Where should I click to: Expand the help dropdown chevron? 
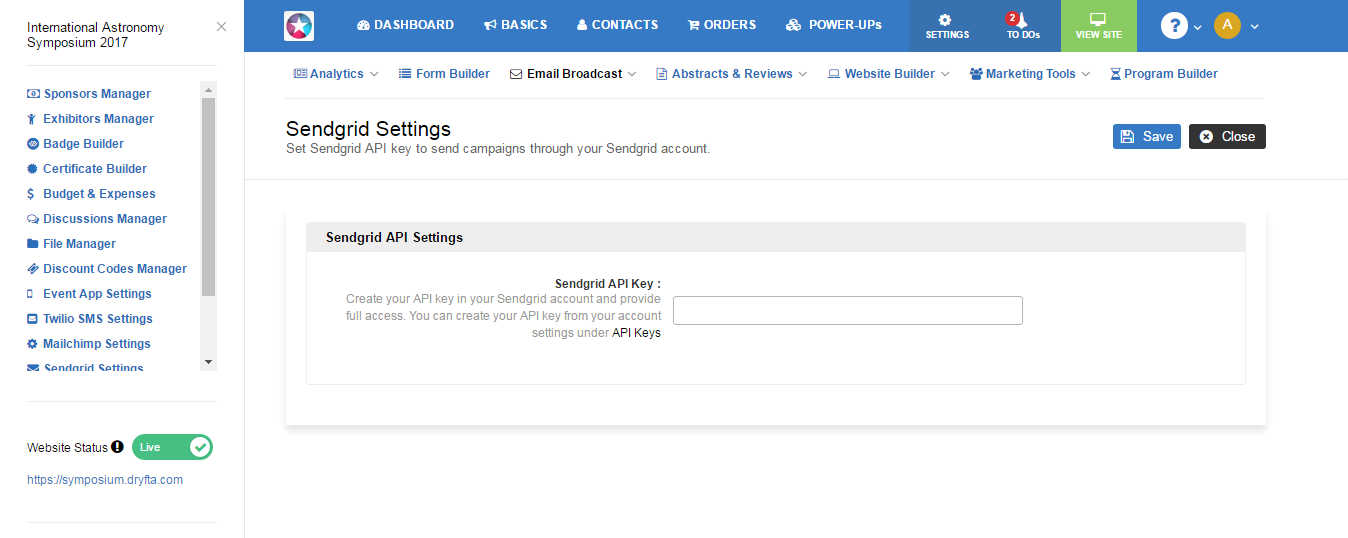(1198, 27)
